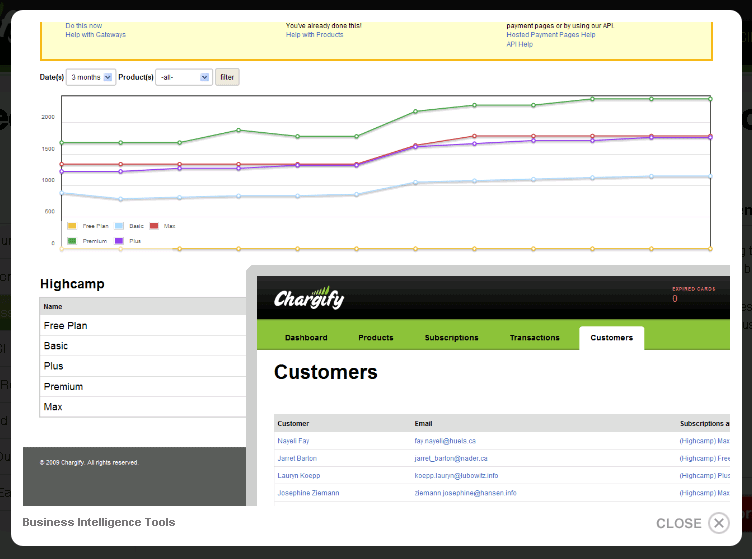
Task: Open customer Nayeli Fay link
Action: (x=293, y=441)
